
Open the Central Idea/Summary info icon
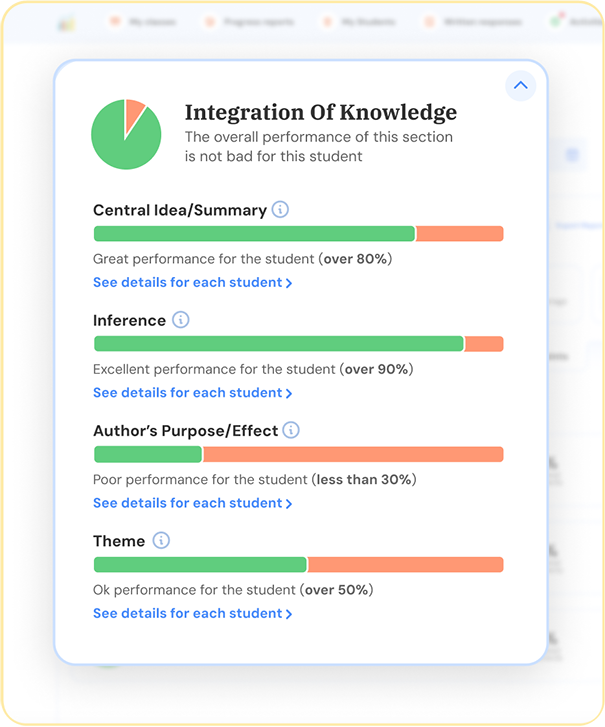pyautogui.click(x=280, y=210)
